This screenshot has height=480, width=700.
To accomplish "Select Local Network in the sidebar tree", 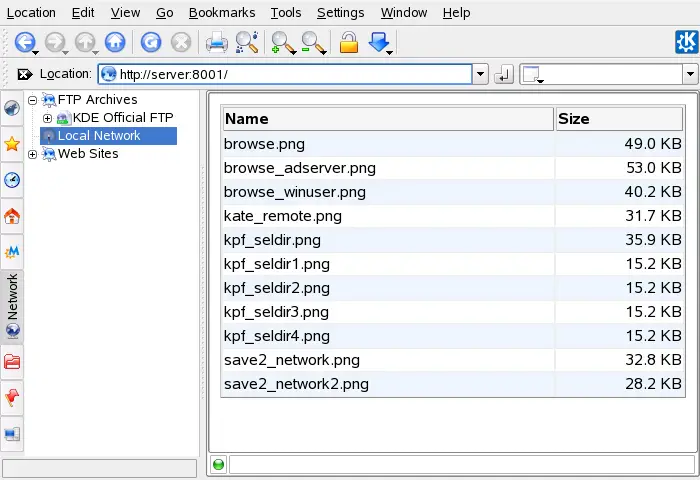I will click(x=99, y=136).
